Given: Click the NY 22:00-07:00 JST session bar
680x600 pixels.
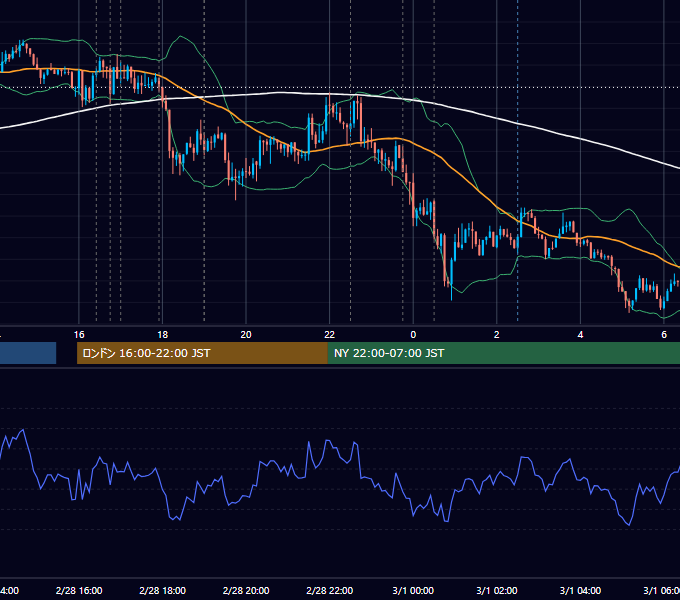Looking at the screenshot, I should point(503,353).
